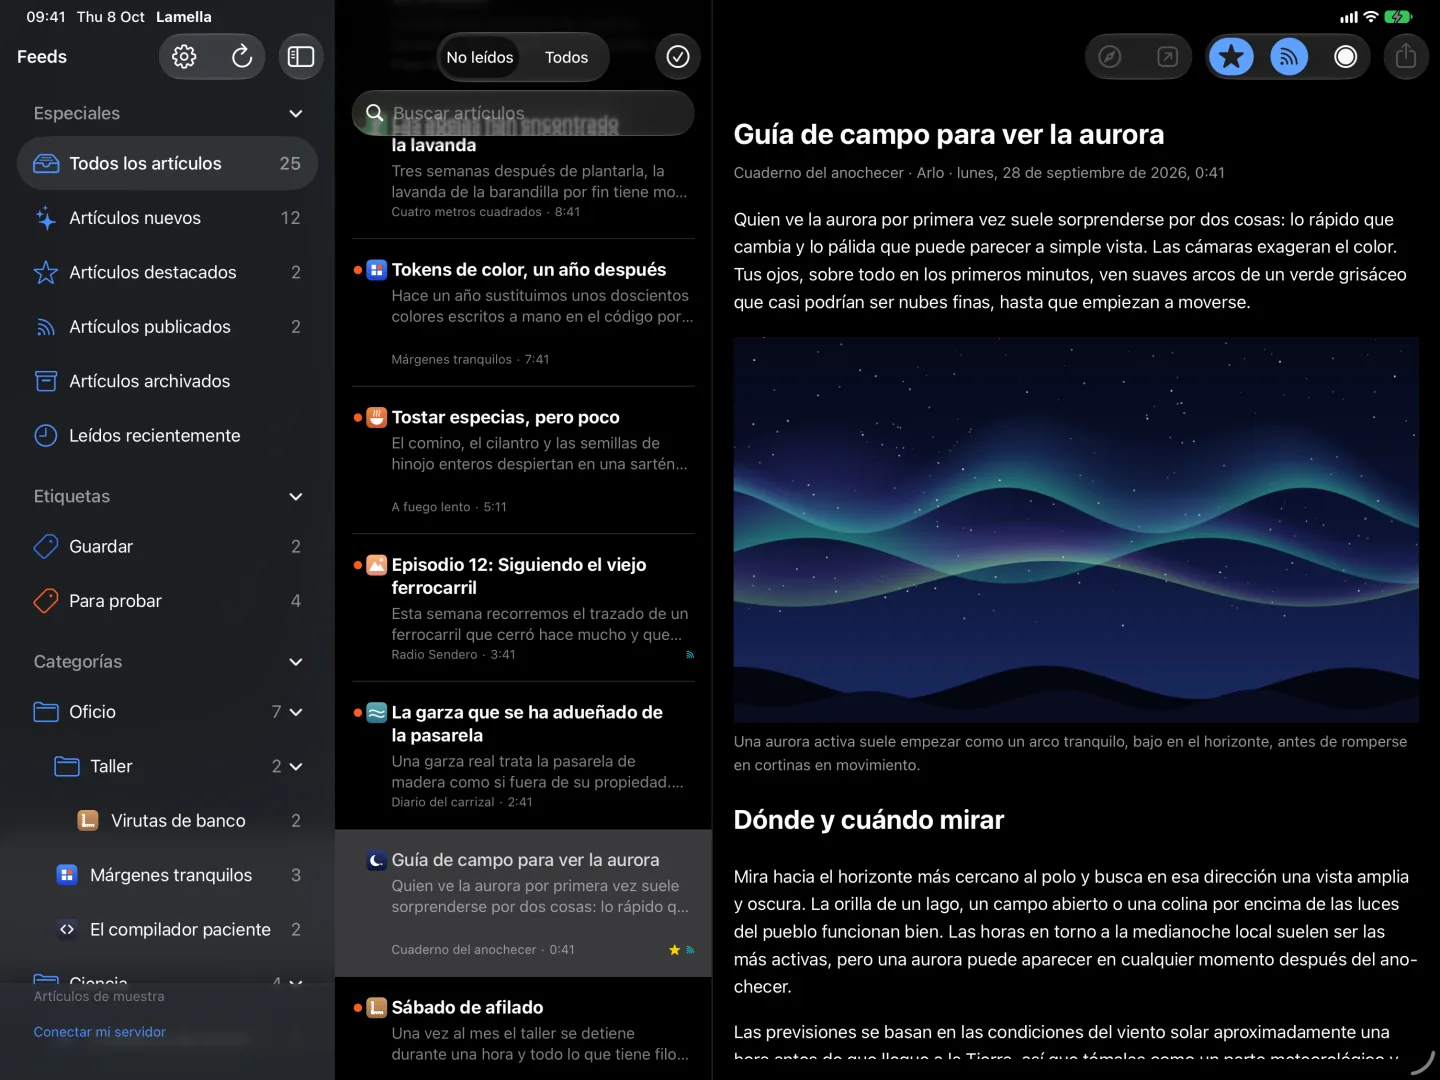Collapse the Categorías section

[x=296, y=661]
